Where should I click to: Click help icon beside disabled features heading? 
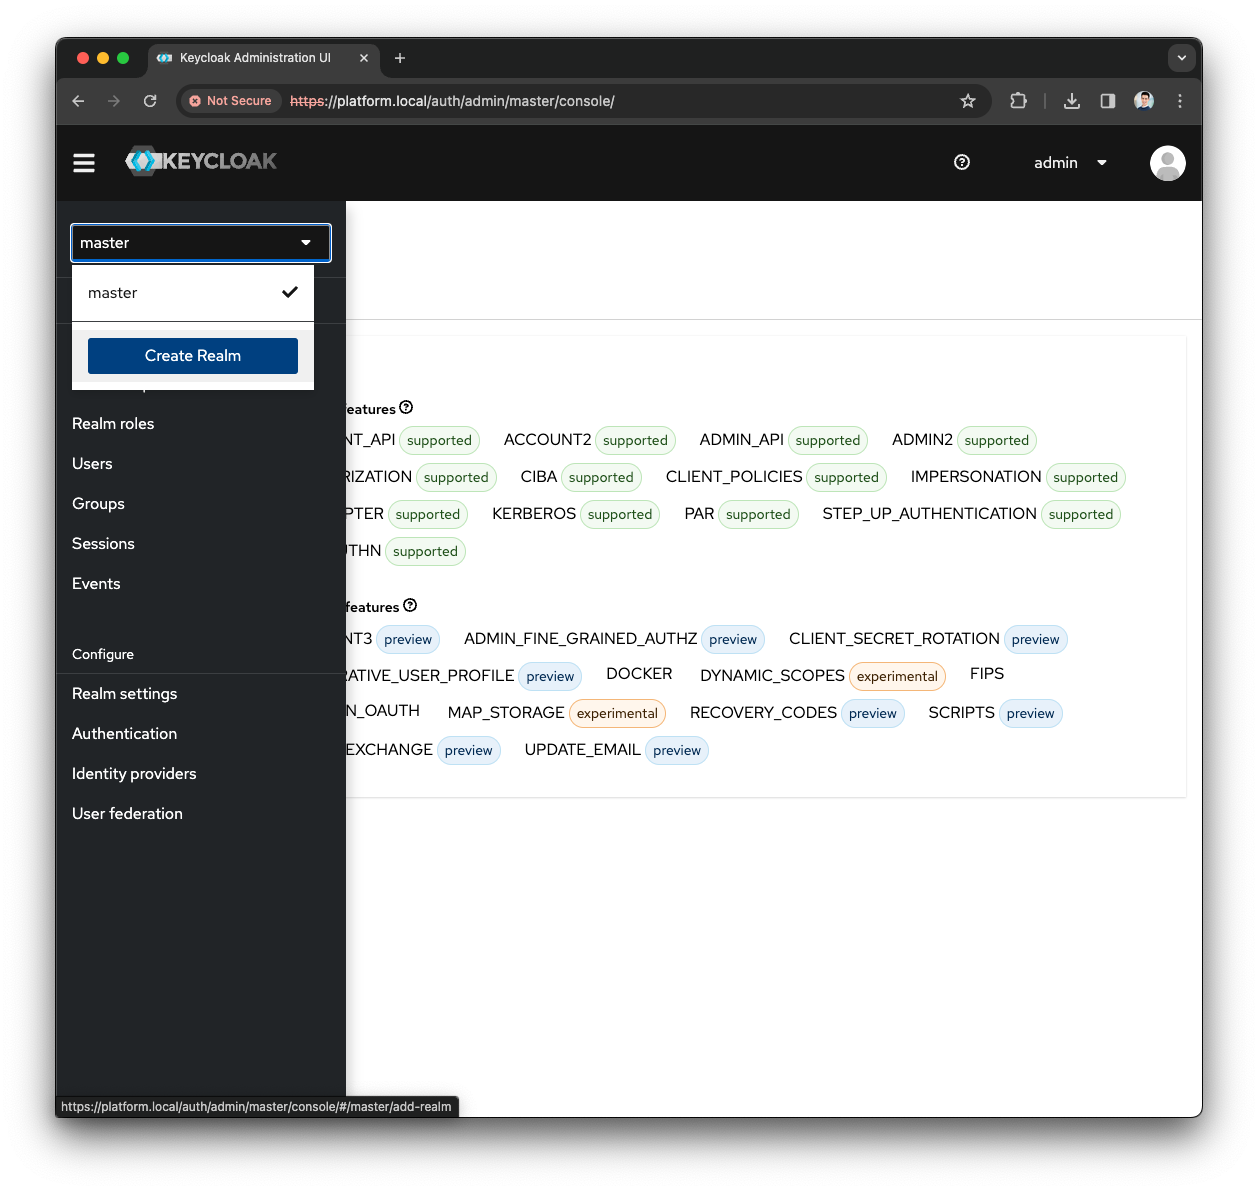[410, 606]
